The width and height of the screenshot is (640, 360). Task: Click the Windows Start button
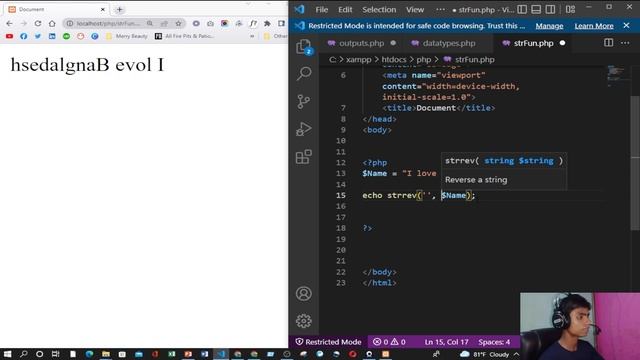(x=8, y=354)
